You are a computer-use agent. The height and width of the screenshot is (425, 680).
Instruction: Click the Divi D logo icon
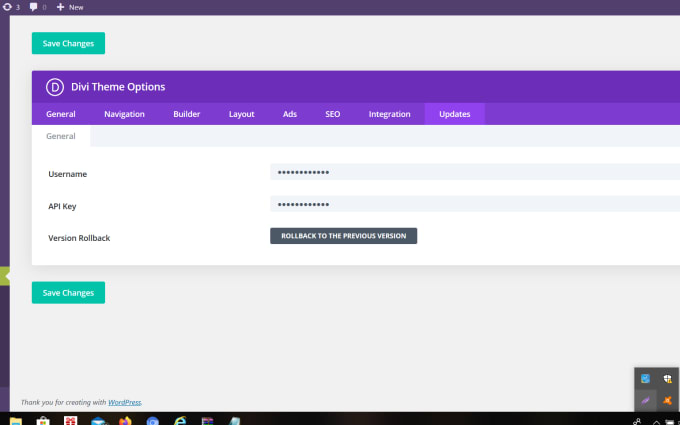click(55, 87)
